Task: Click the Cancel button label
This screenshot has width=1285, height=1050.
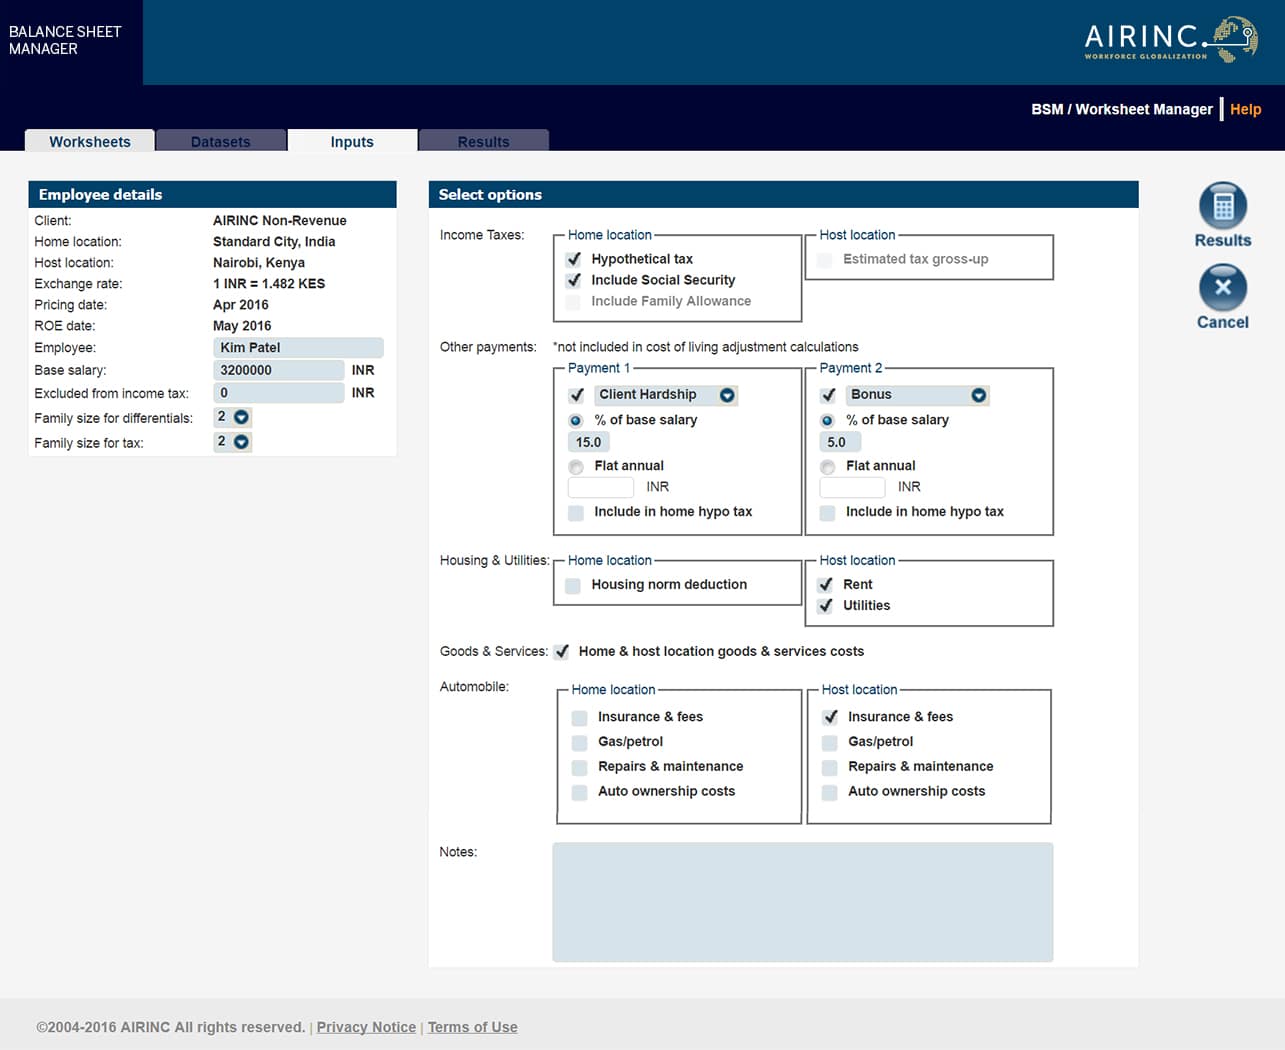Action: click(x=1222, y=322)
